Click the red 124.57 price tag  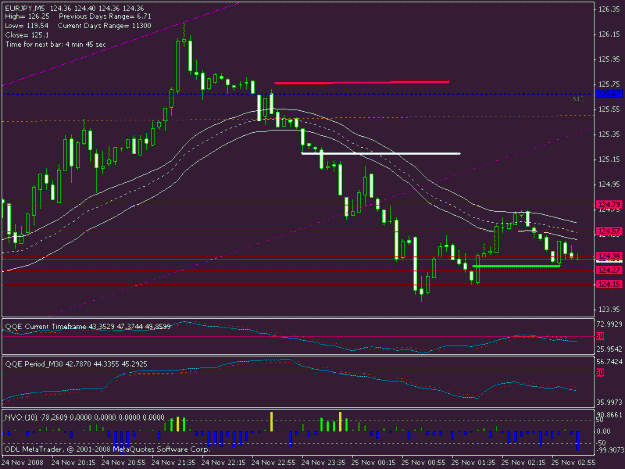click(609, 231)
